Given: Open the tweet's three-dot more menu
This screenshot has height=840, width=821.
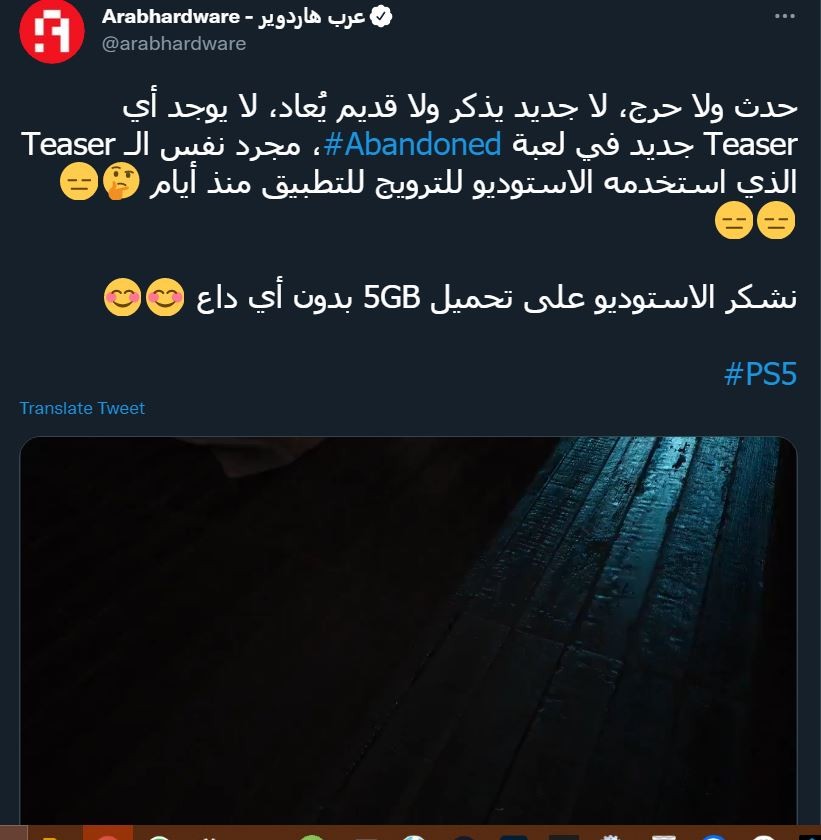Looking at the screenshot, I should click(785, 16).
